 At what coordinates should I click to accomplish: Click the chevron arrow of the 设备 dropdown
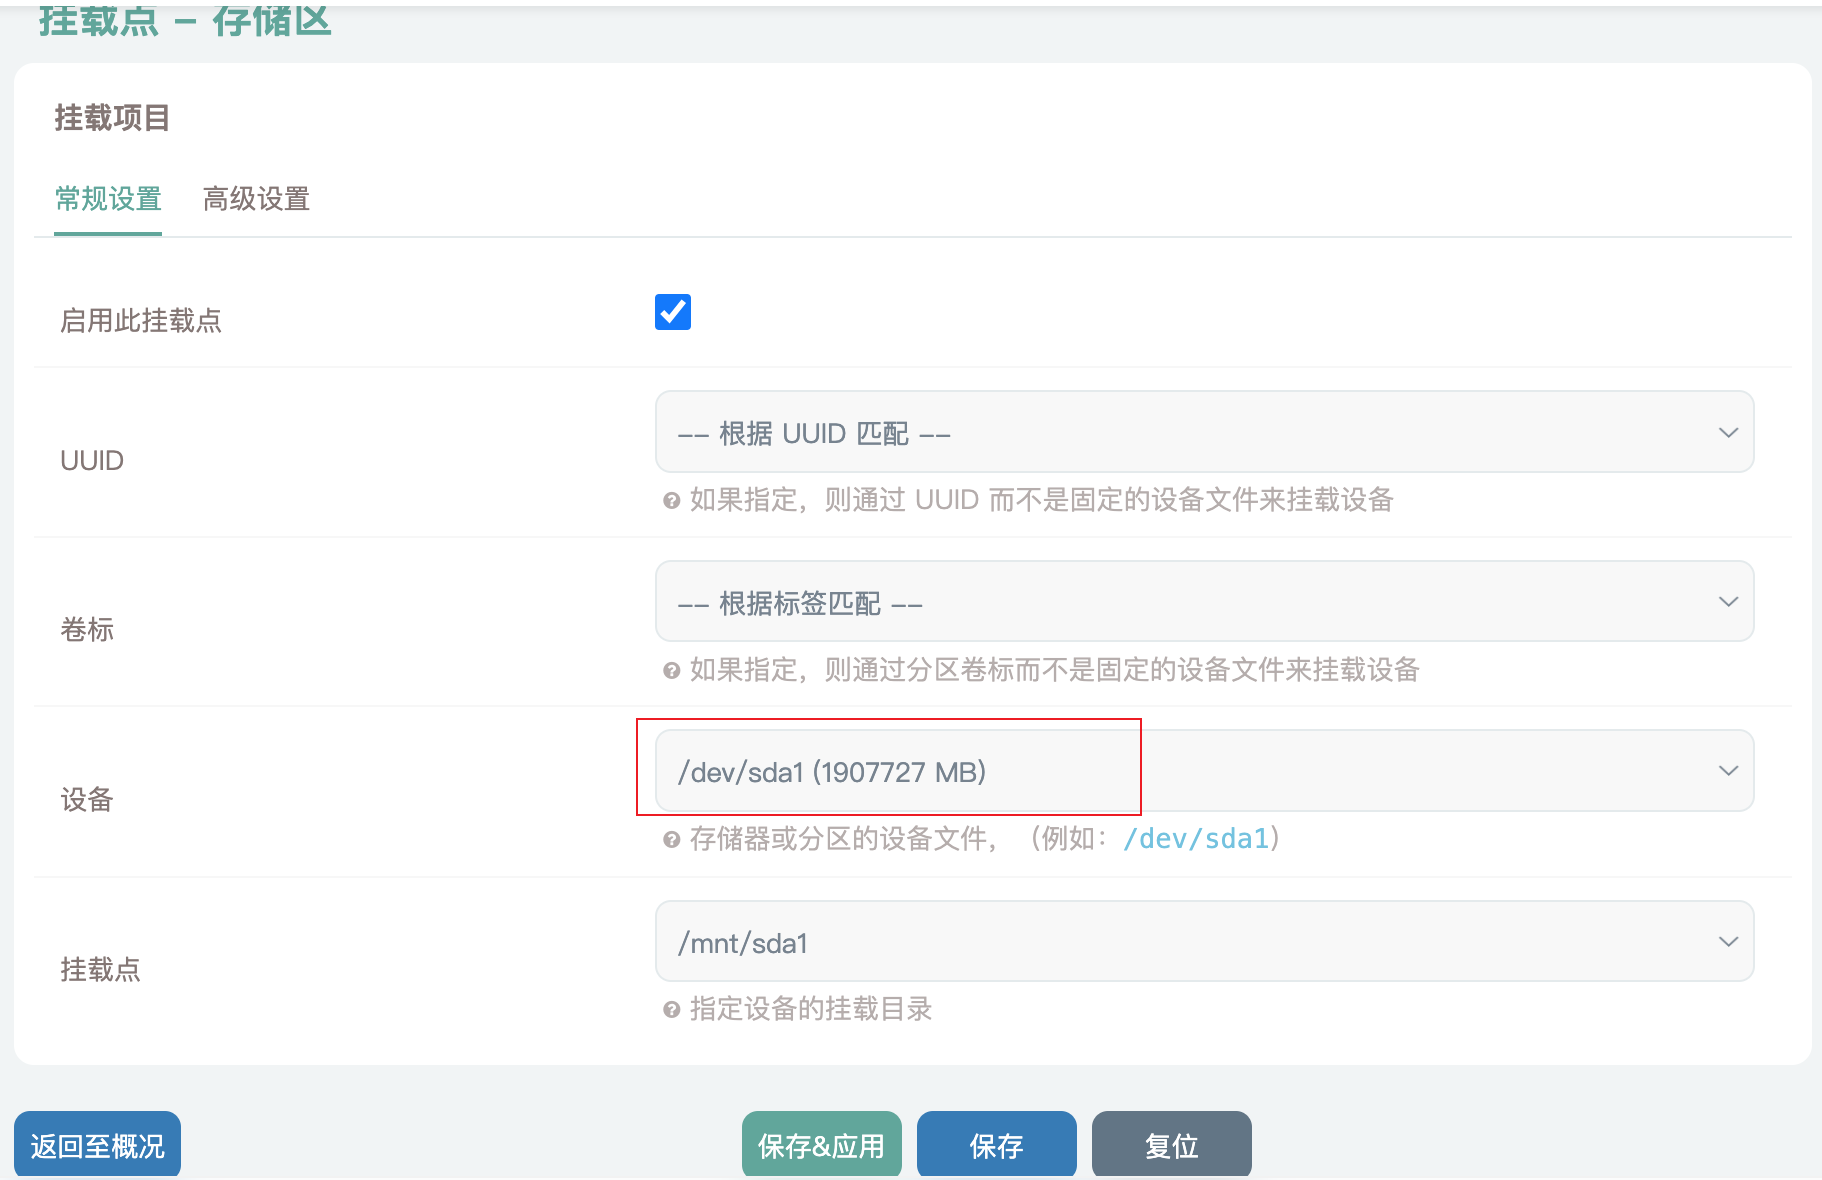point(1727,771)
